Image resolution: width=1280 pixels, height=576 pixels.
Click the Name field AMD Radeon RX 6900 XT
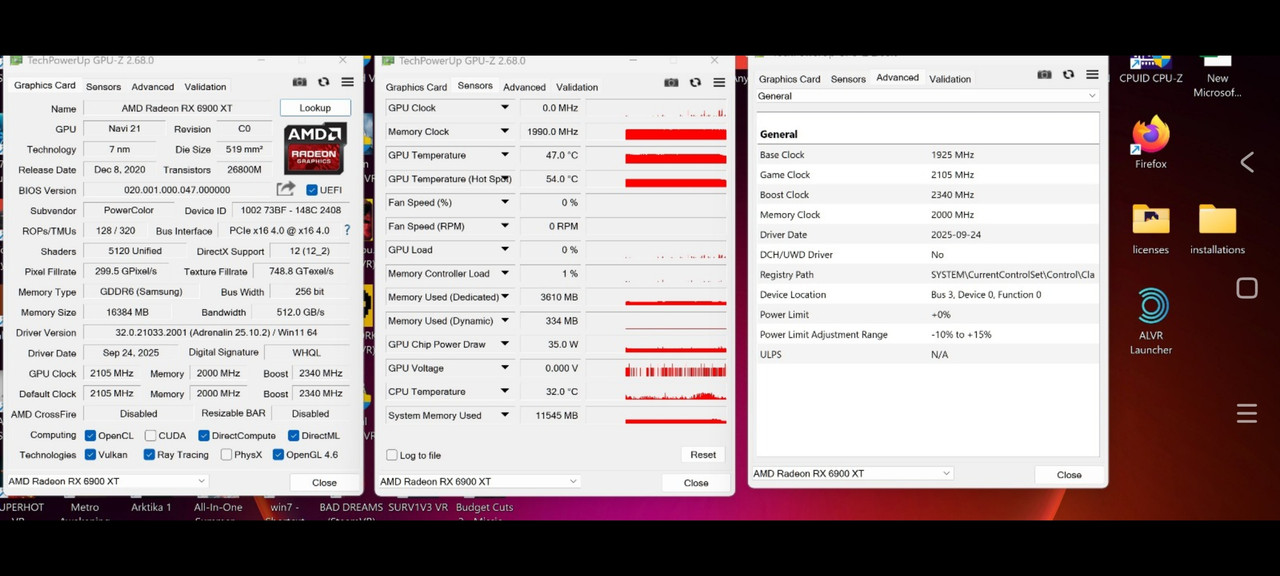(176, 108)
